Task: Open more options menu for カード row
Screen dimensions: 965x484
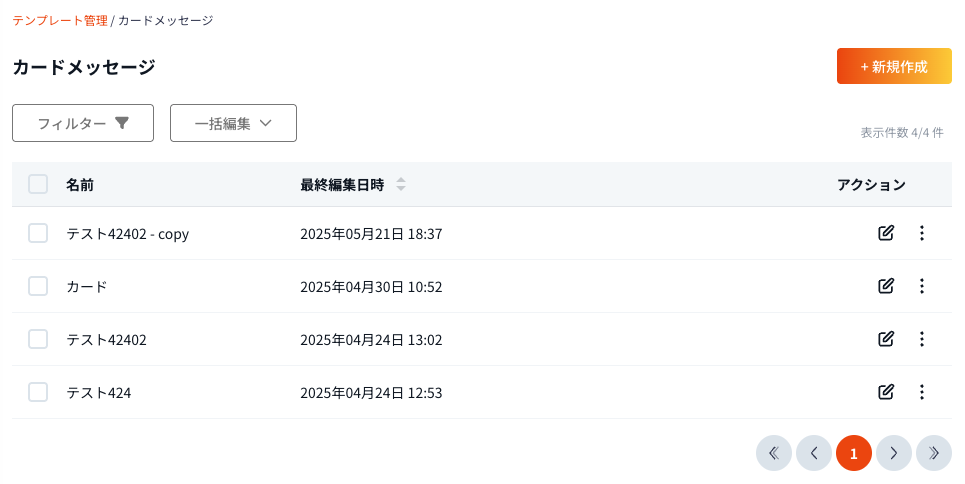Action: 921,286
